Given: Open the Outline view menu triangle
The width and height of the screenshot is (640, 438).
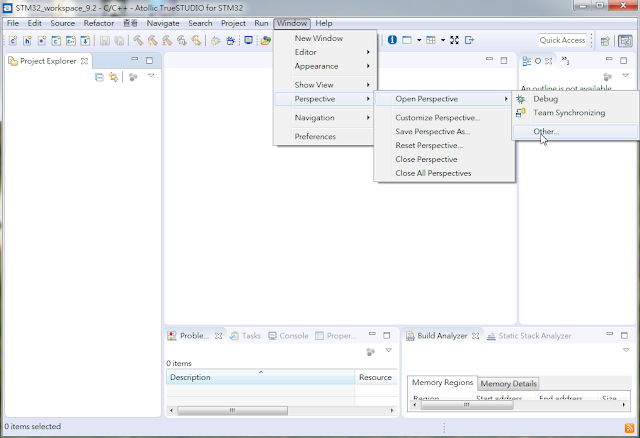Looking at the screenshot, I should pyautogui.click(x=625, y=76).
